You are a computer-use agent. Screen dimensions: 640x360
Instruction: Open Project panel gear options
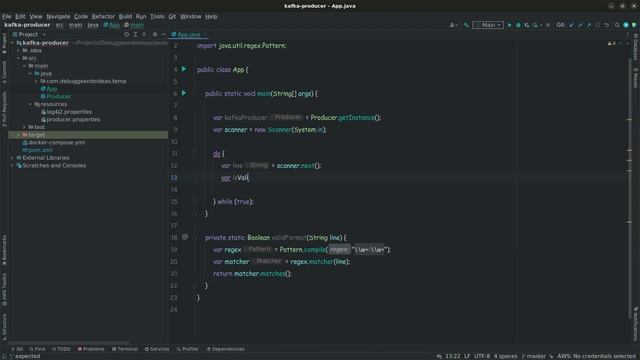pos(155,35)
